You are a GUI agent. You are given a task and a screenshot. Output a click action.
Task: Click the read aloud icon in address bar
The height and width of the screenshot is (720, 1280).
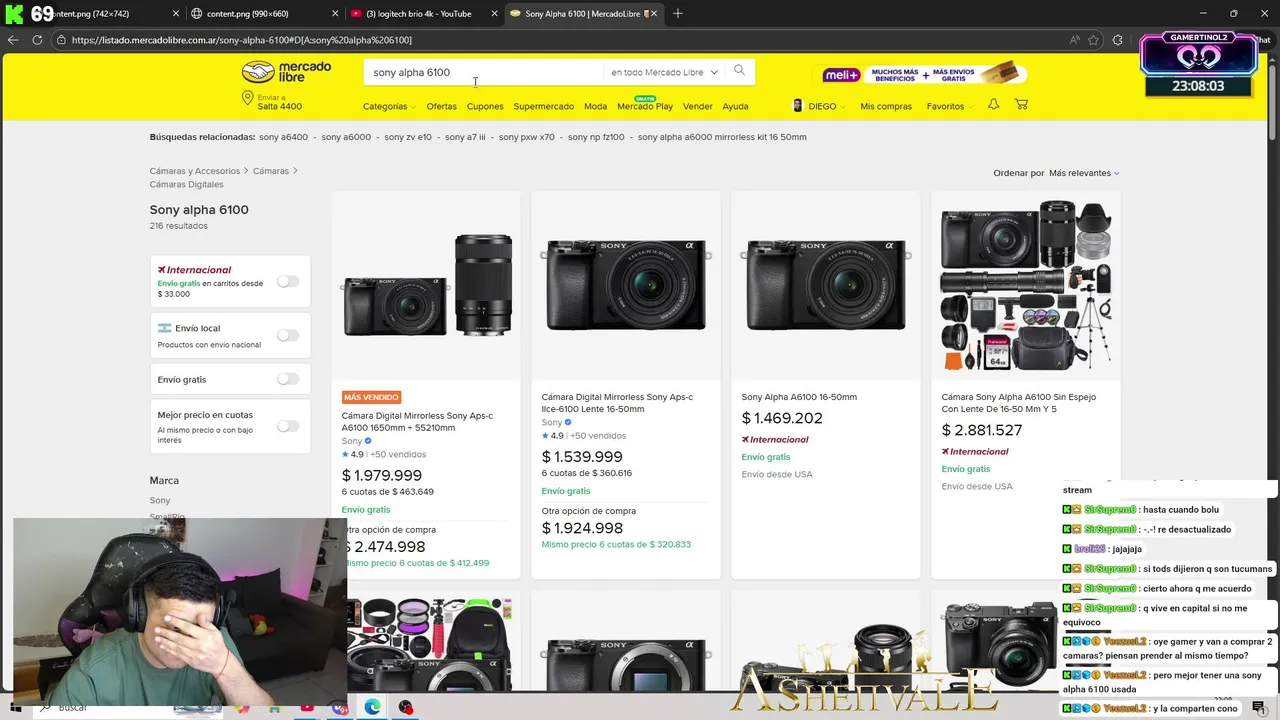(x=1074, y=40)
